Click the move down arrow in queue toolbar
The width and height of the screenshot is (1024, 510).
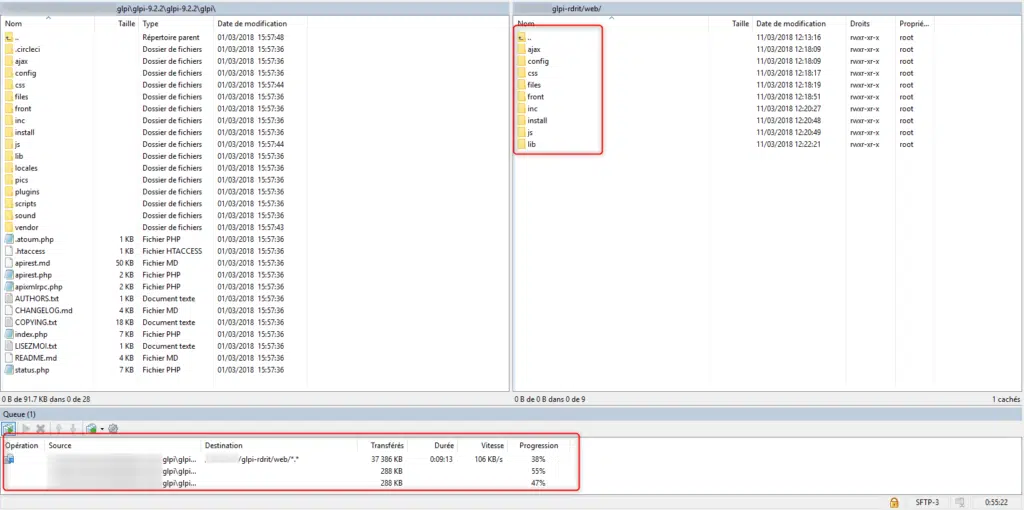point(74,428)
